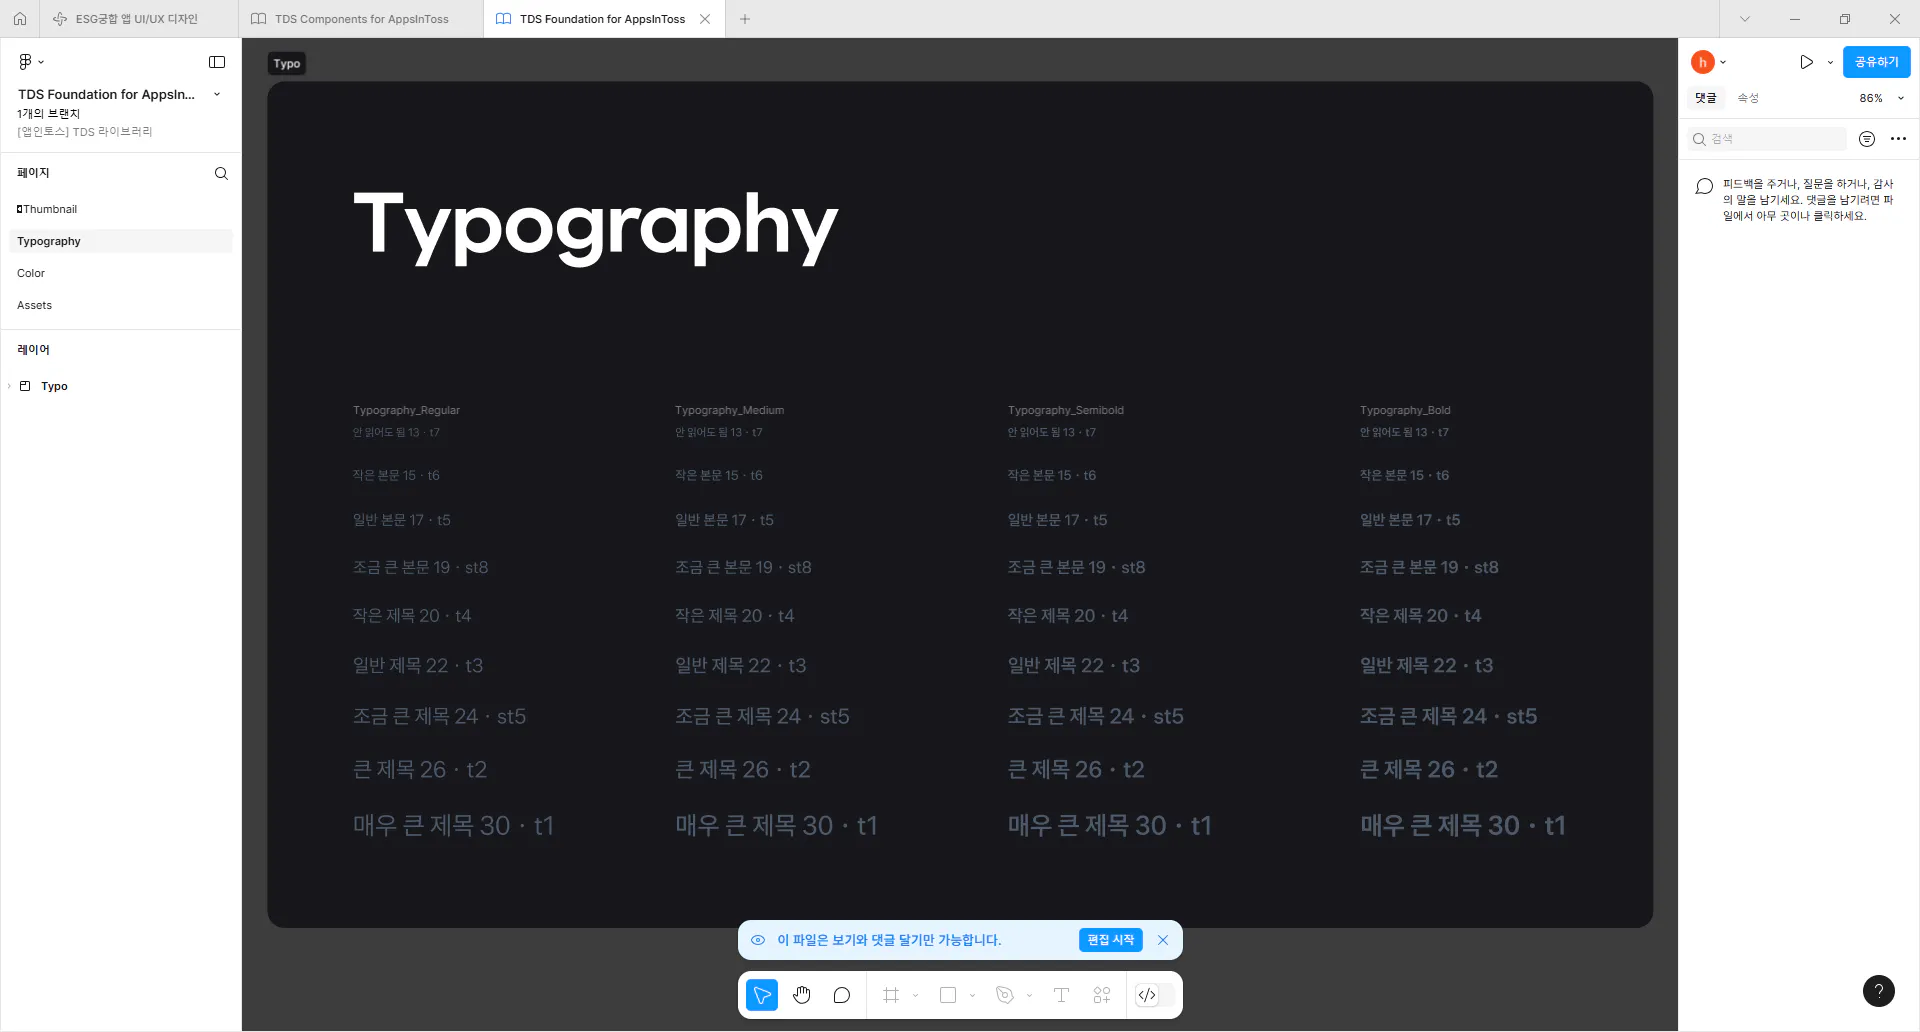Select the Rectangle shape tool
The width and height of the screenshot is (1920, 1032).
(x=948, y=995)
